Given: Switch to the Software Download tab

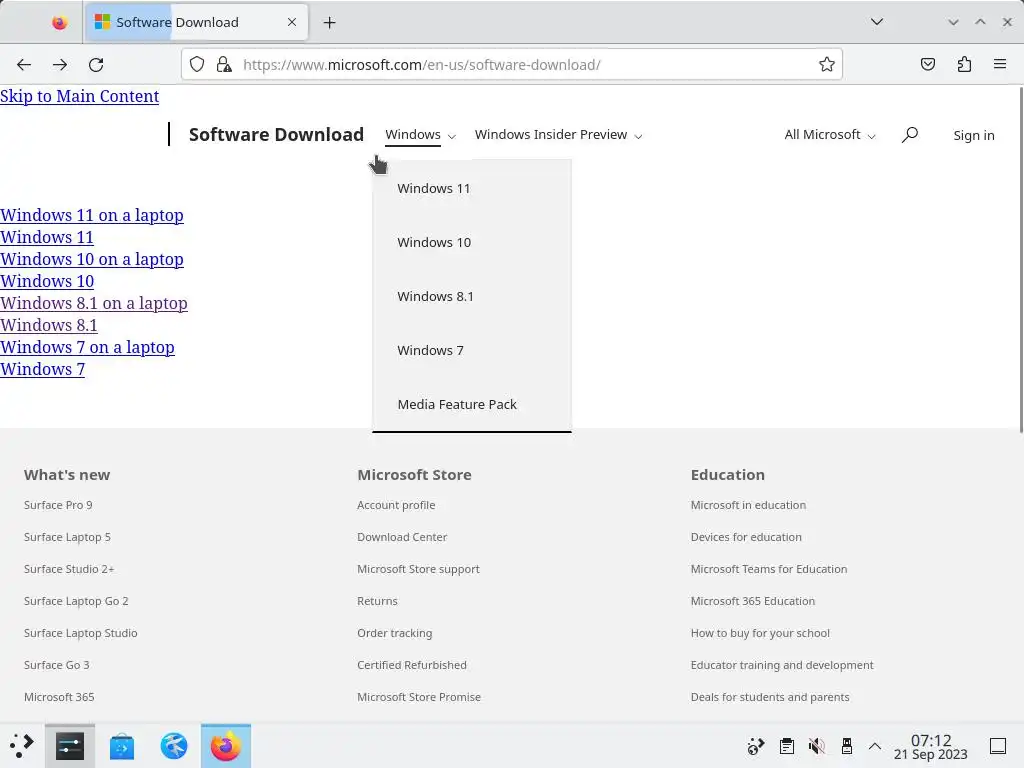Looking at the screenshot, I should 197,22.
